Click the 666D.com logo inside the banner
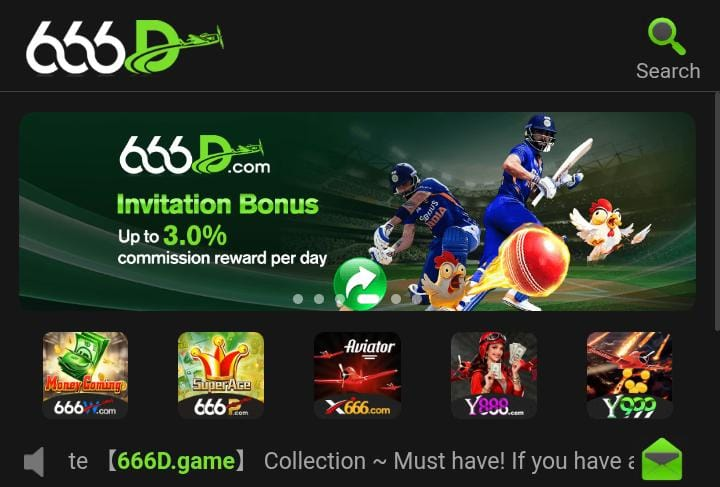 click(195, 156)
